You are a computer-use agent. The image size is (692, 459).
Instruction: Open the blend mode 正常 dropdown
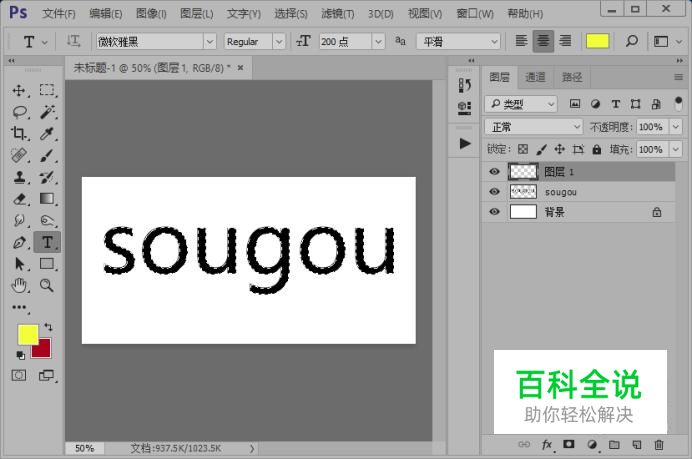pos(534,127)
